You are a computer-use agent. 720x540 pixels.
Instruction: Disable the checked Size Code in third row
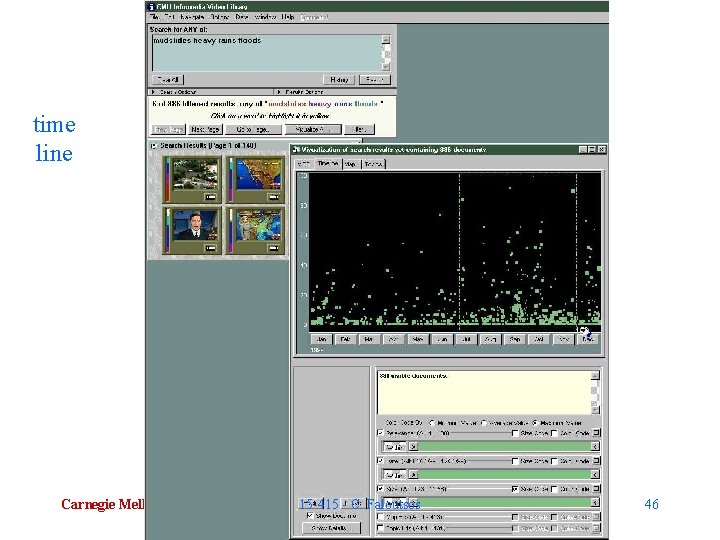515,489
